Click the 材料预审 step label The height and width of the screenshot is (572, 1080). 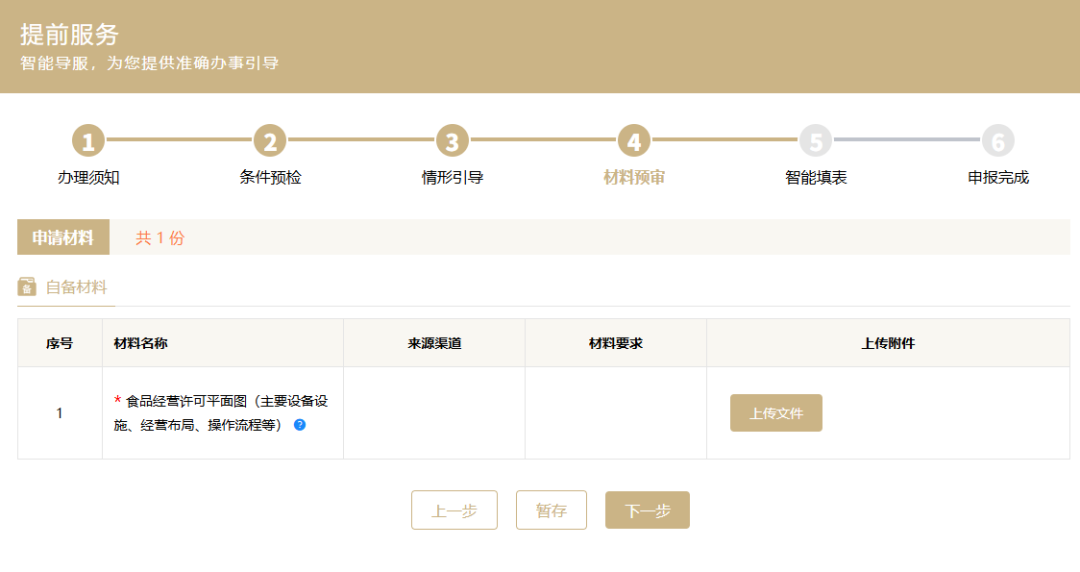pyautogui.click(x=634, y=178)
